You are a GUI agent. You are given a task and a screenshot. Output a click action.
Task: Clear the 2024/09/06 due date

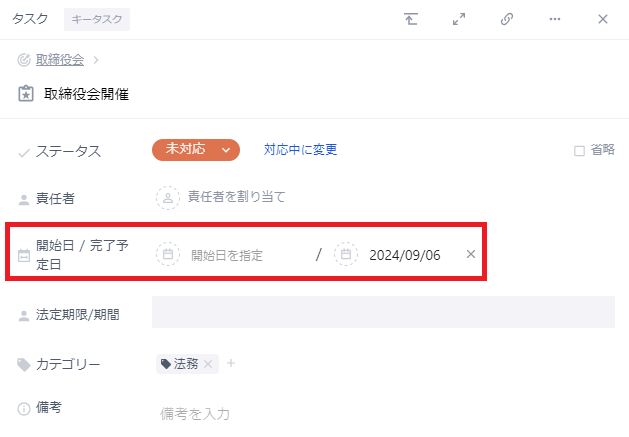(x=471, y=254)
